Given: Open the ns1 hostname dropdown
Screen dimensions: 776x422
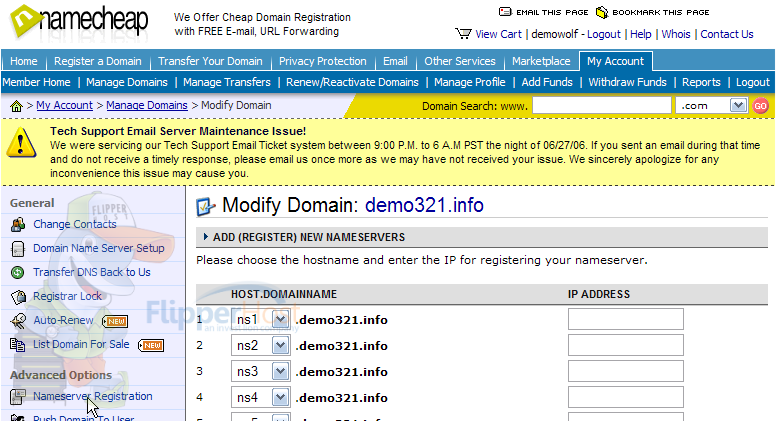Looking at the screenshot, I should [x=280, y=320].
